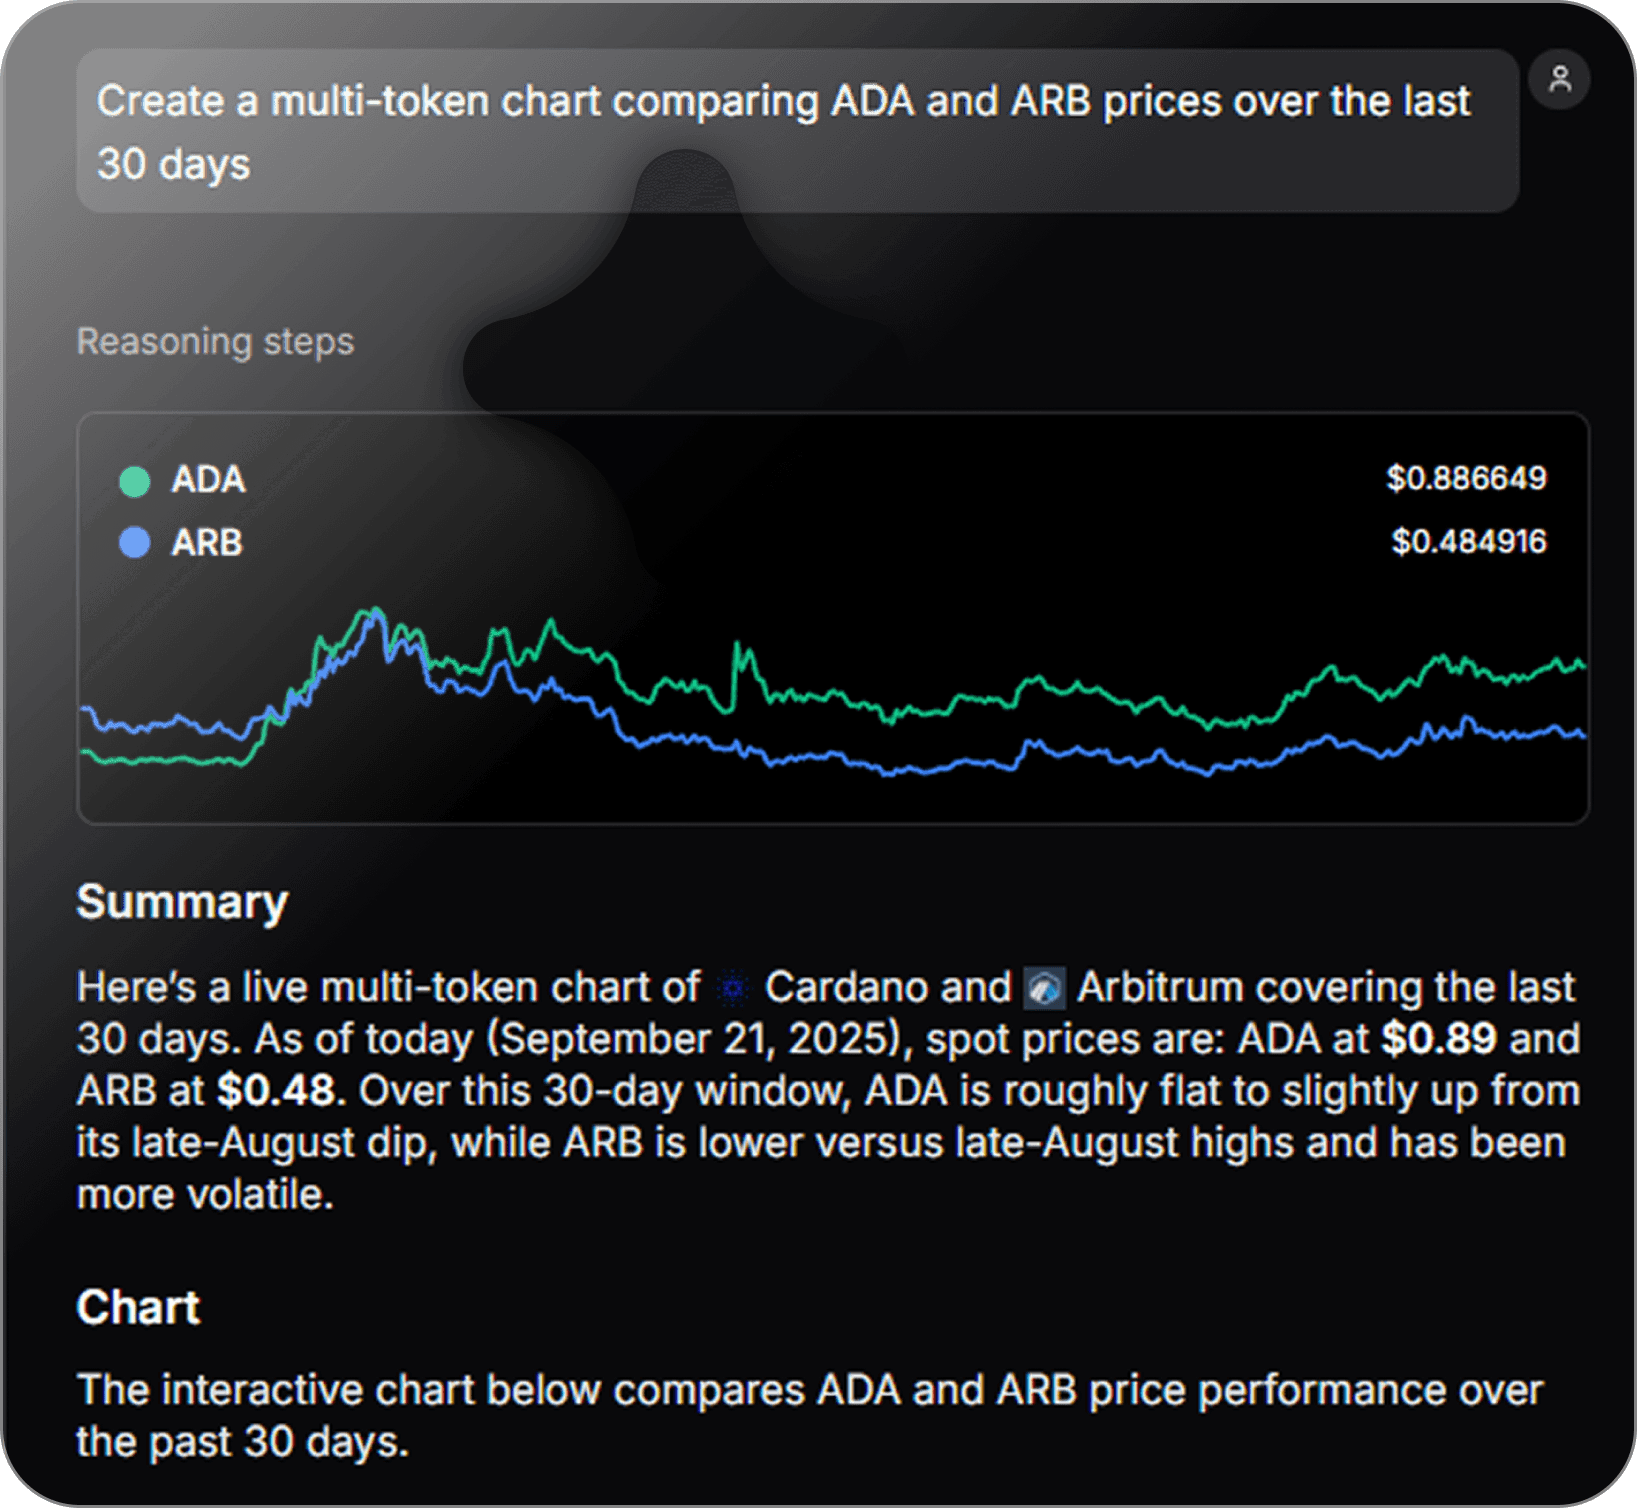Click the user profile avatar icon
This screenshot has width=1637, height=1508.
pyautogui.click(x=1559, y=79)
